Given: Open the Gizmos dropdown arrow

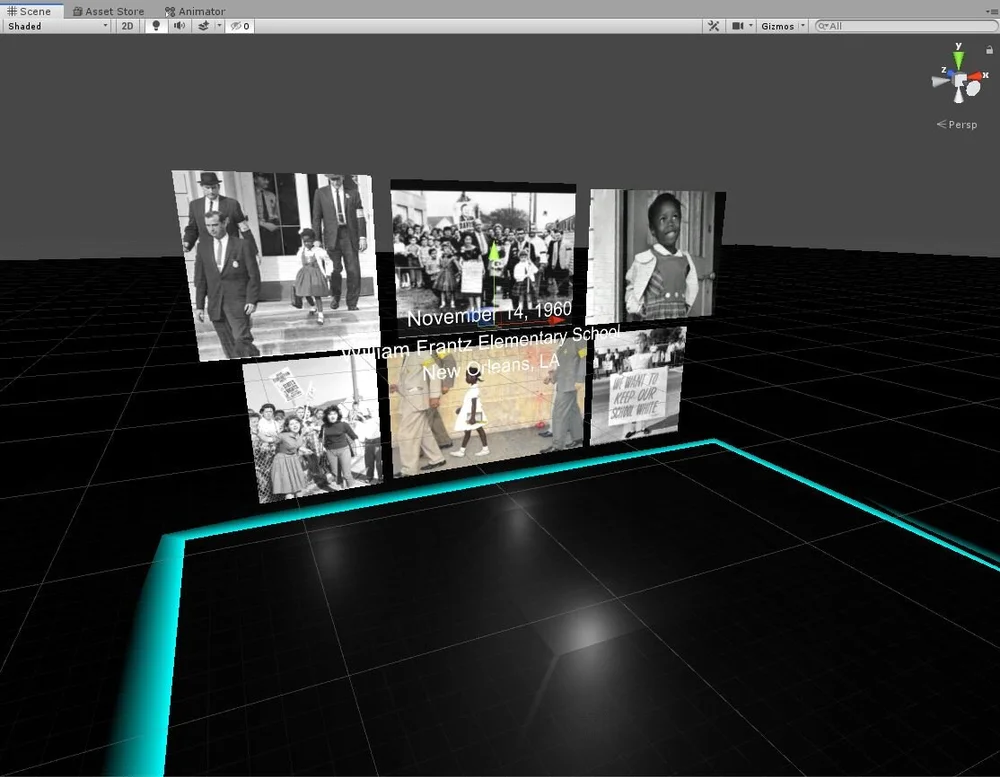Looking at the screenshot, I should pos(802,26).
